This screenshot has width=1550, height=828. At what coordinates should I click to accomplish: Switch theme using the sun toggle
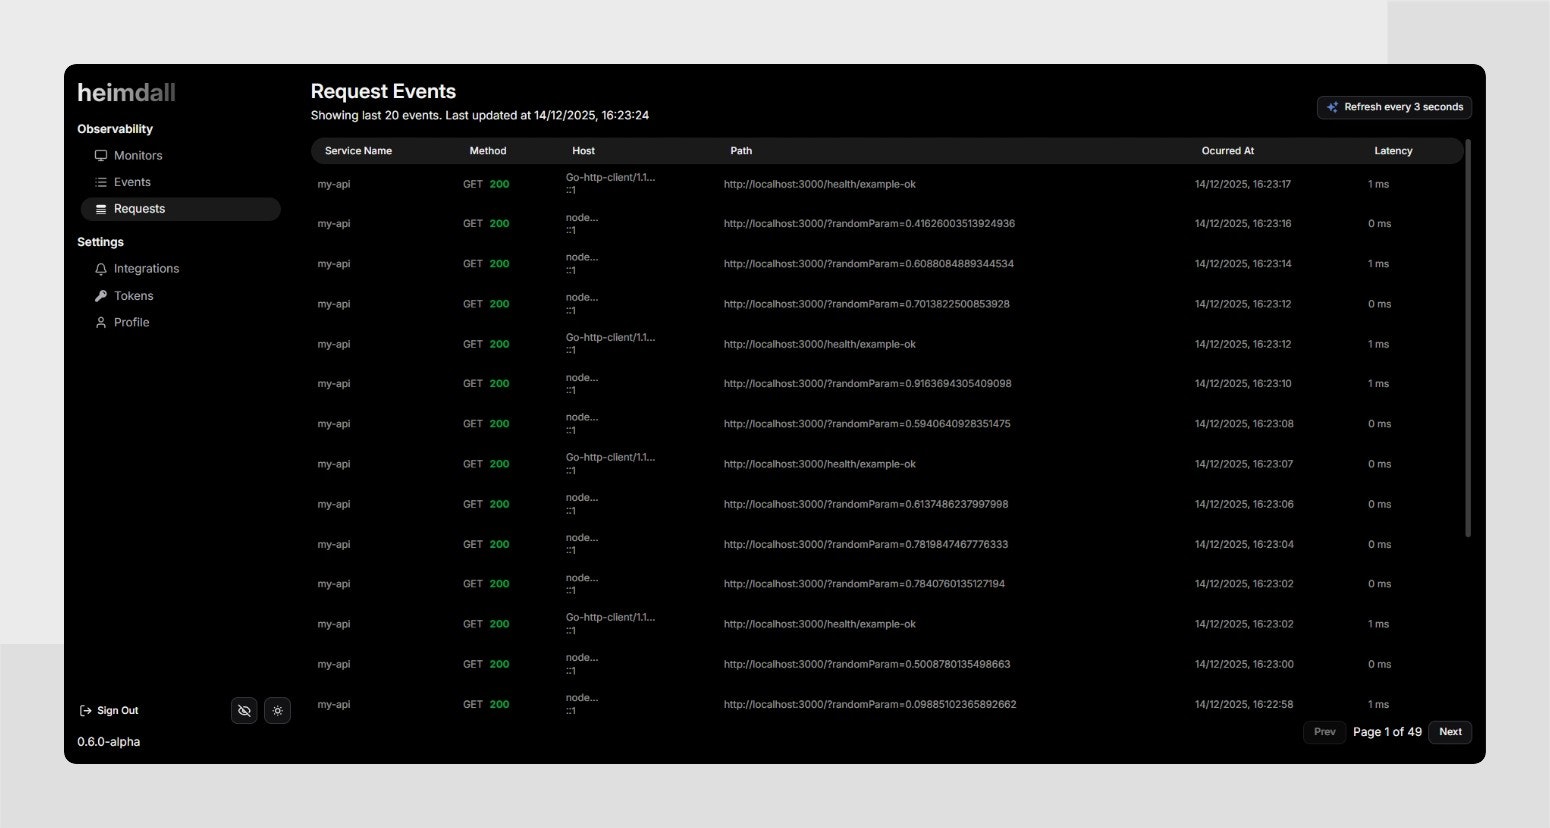tap(277, 710)
